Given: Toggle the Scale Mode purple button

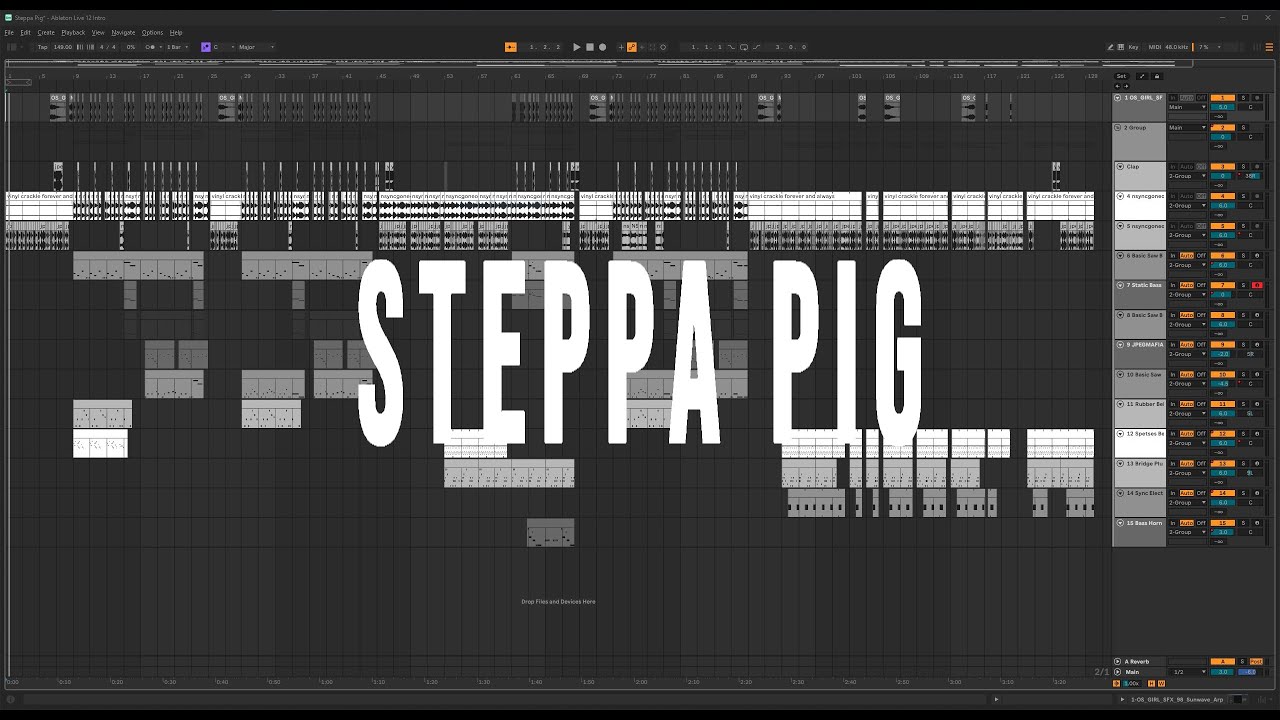Looking at the screenshot, I should pos(206,47).
